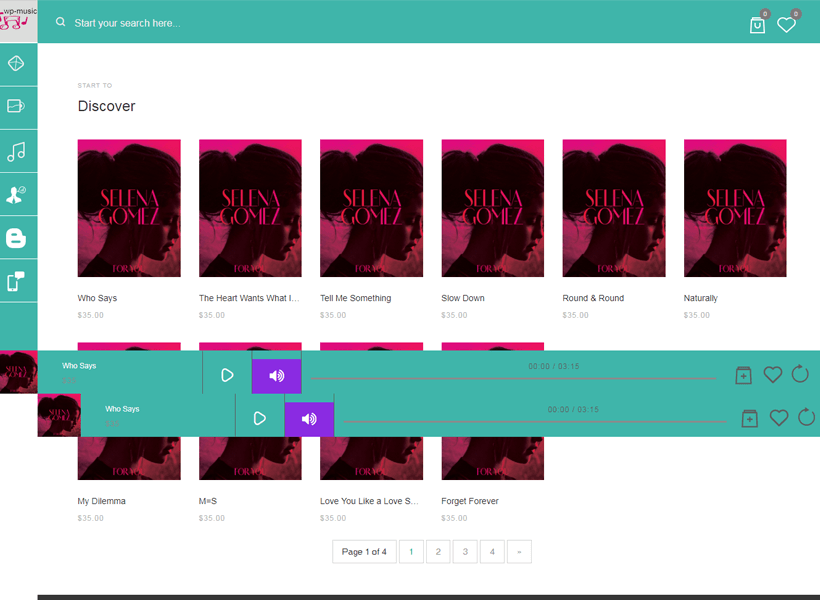
Task: Click the 'M=S' title link
Action: point(208,501)
